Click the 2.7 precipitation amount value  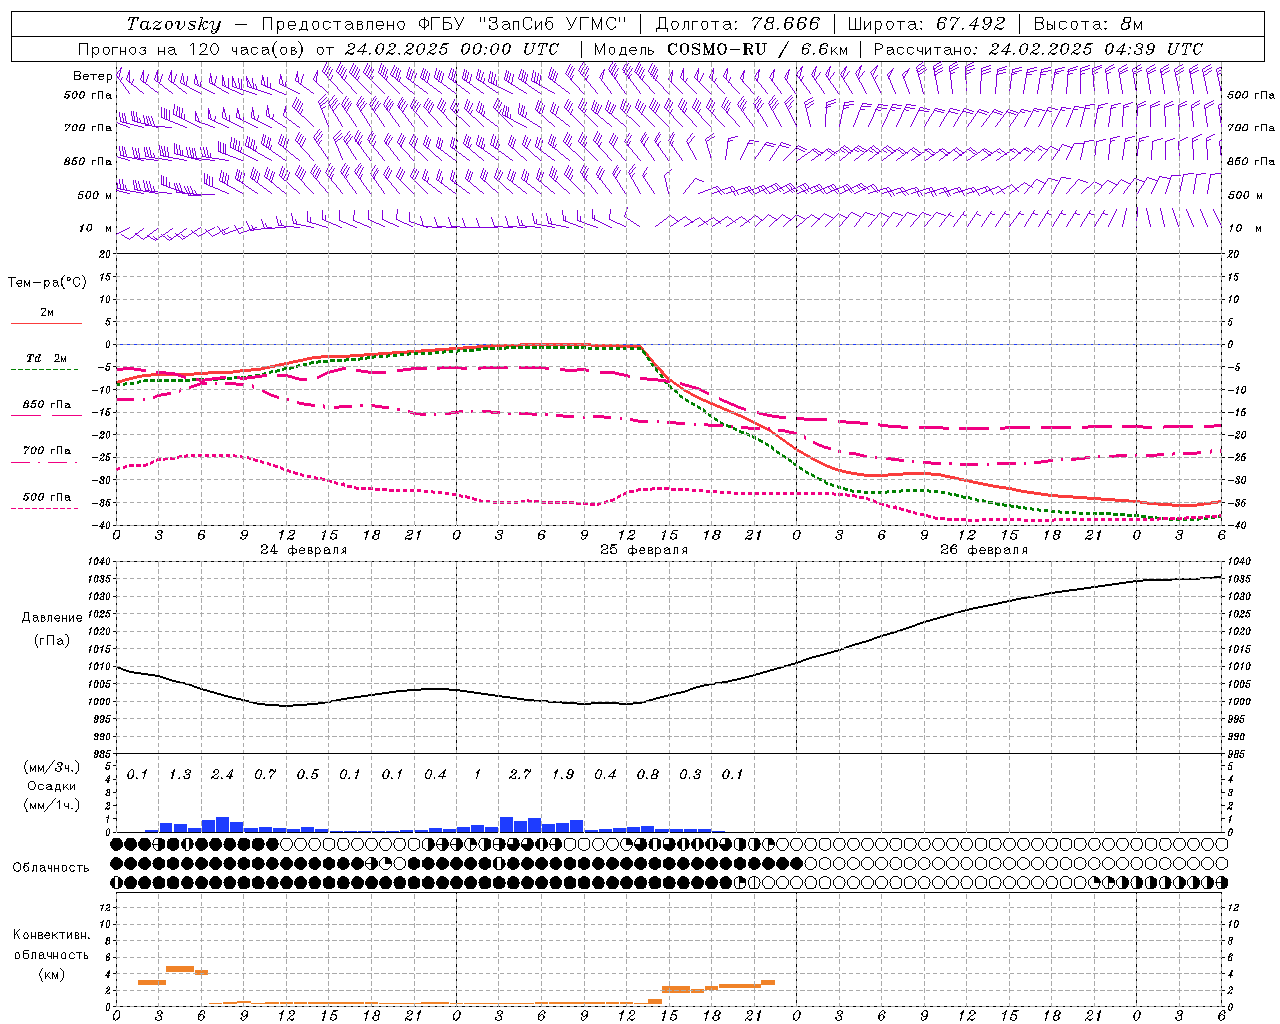(x=519, y=775)
